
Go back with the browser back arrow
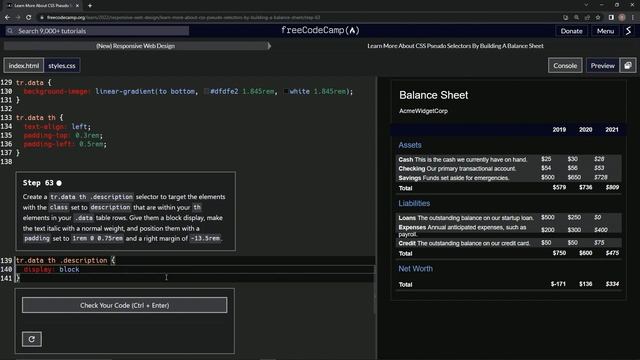[7, 18]
